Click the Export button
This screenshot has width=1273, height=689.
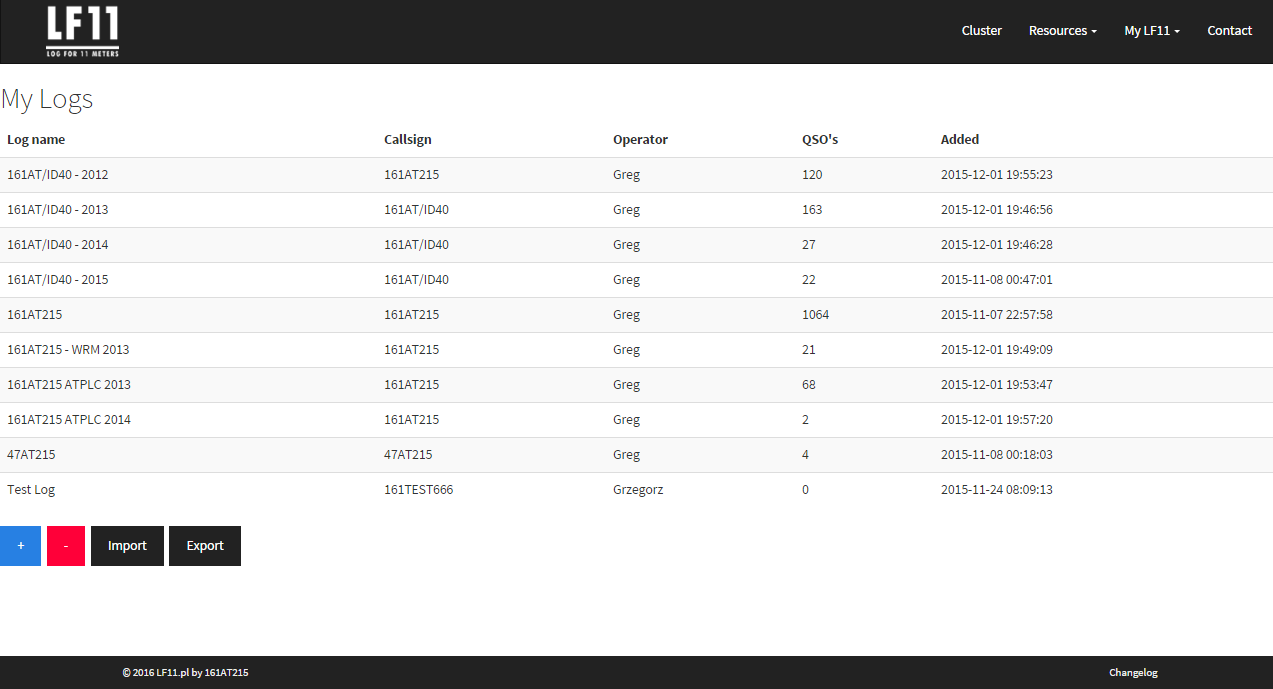pos(205,546)
